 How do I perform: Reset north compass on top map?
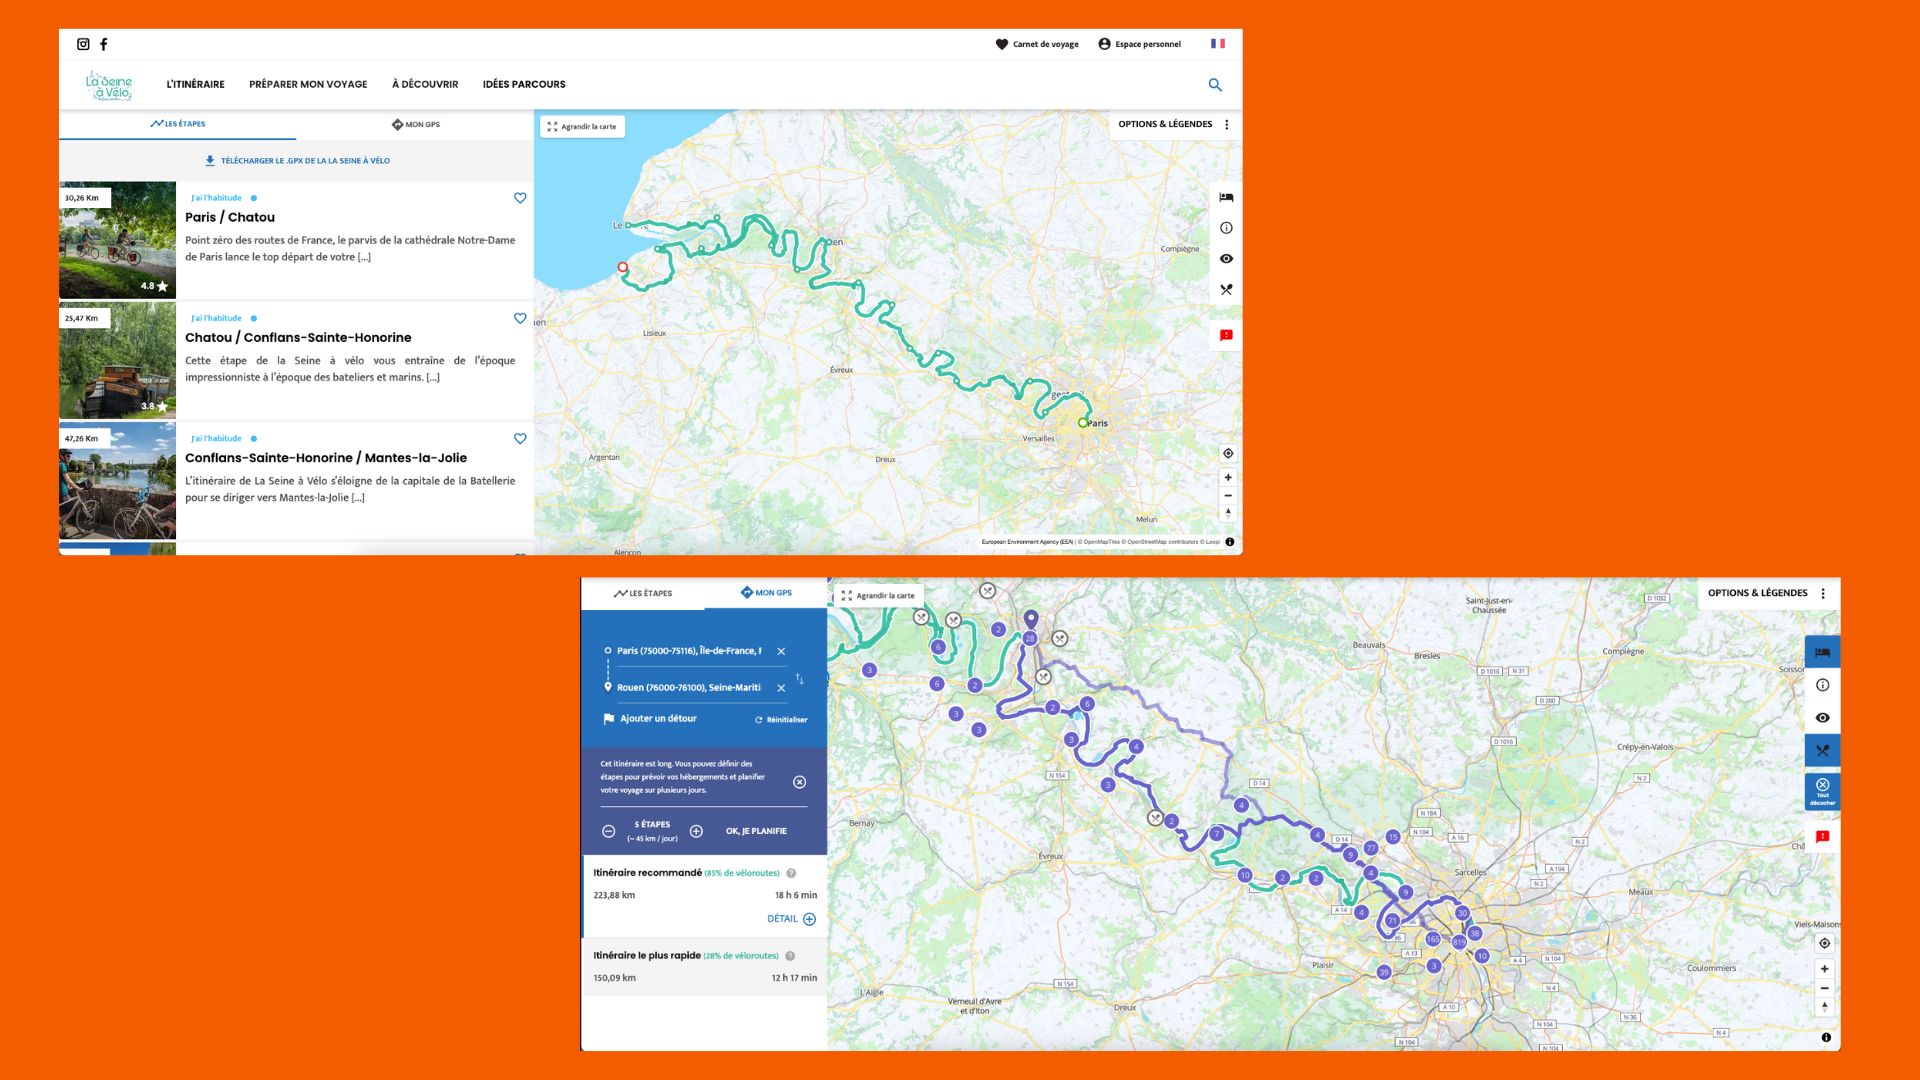tap(1228, 513)
